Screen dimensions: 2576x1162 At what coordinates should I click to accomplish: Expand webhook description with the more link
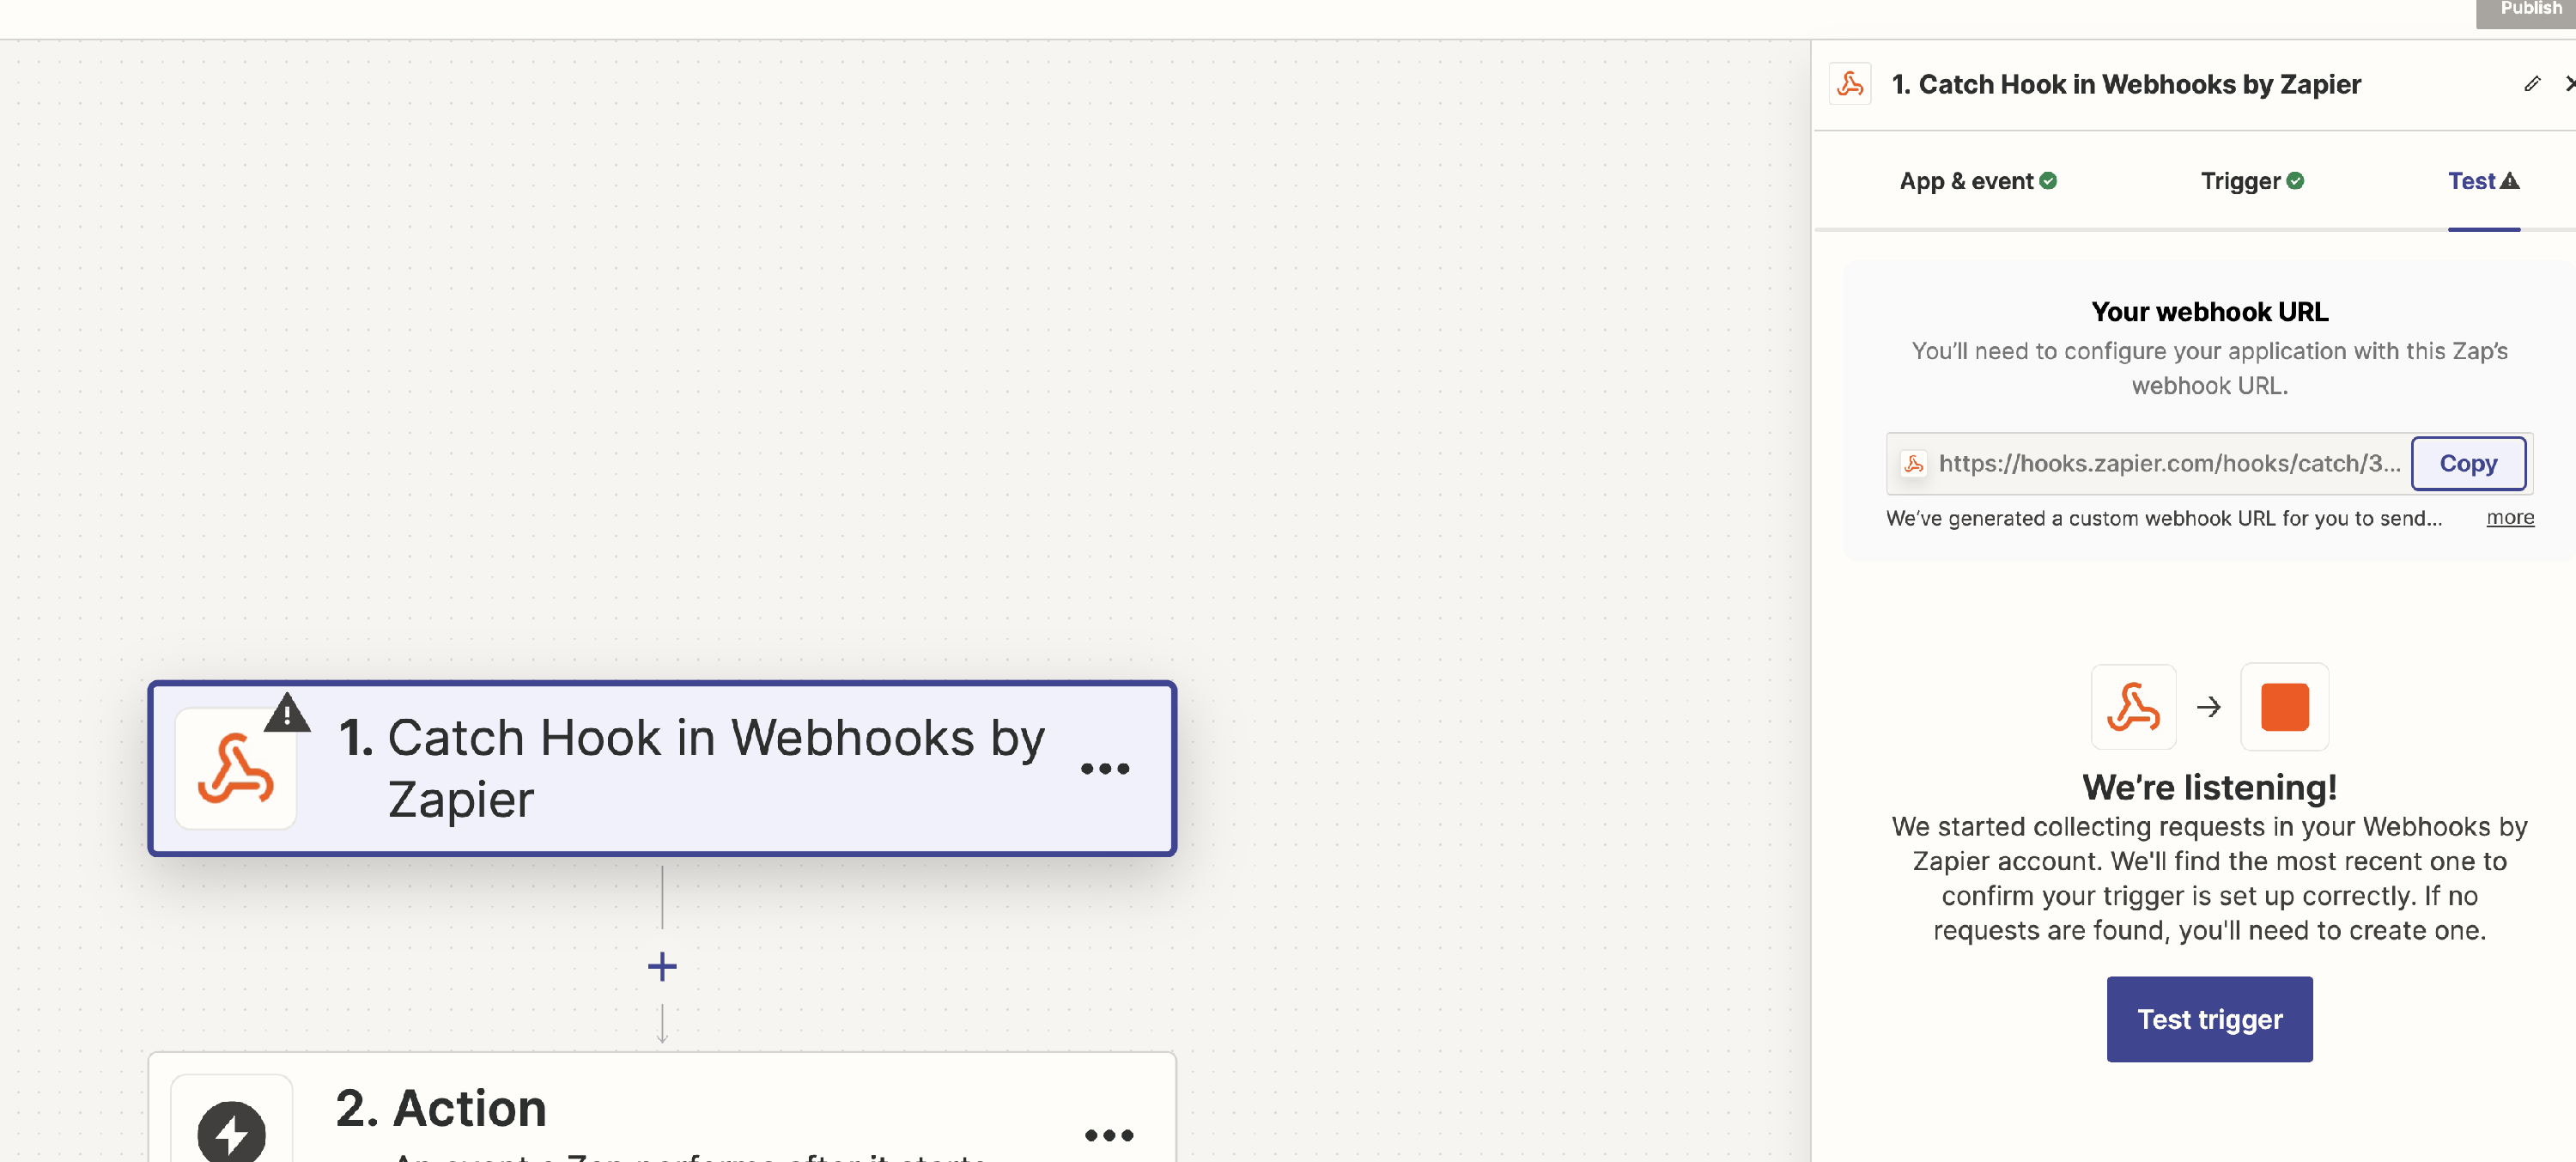(2509, 517)
